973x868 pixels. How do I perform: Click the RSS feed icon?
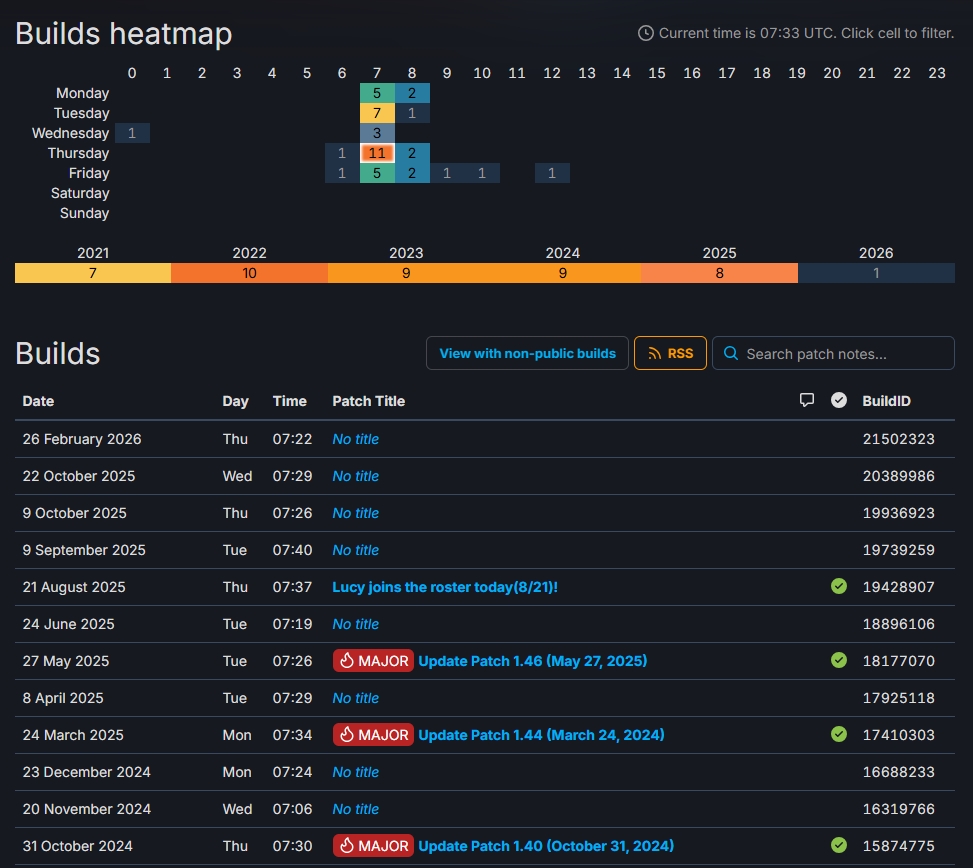654,354
